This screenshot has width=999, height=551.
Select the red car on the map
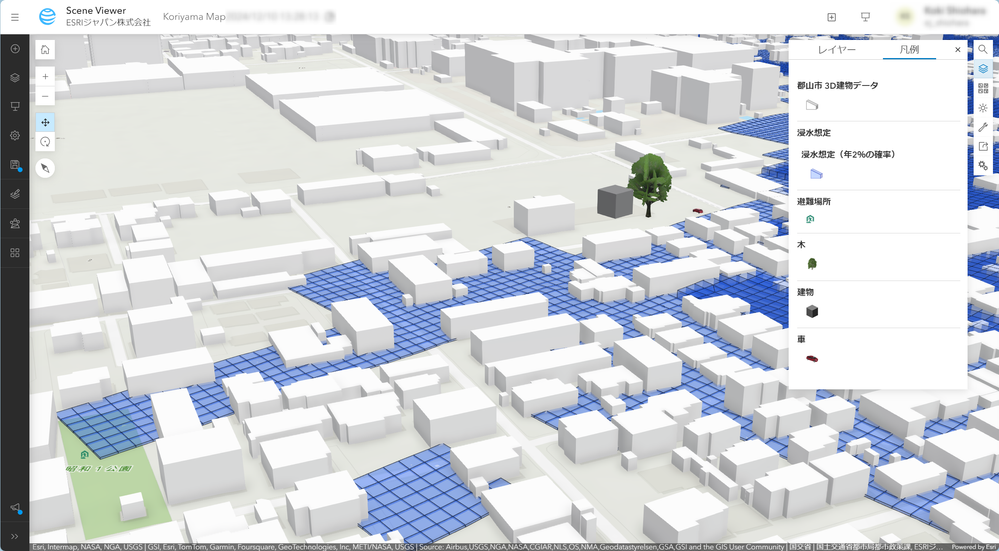(x=698, y=210)
